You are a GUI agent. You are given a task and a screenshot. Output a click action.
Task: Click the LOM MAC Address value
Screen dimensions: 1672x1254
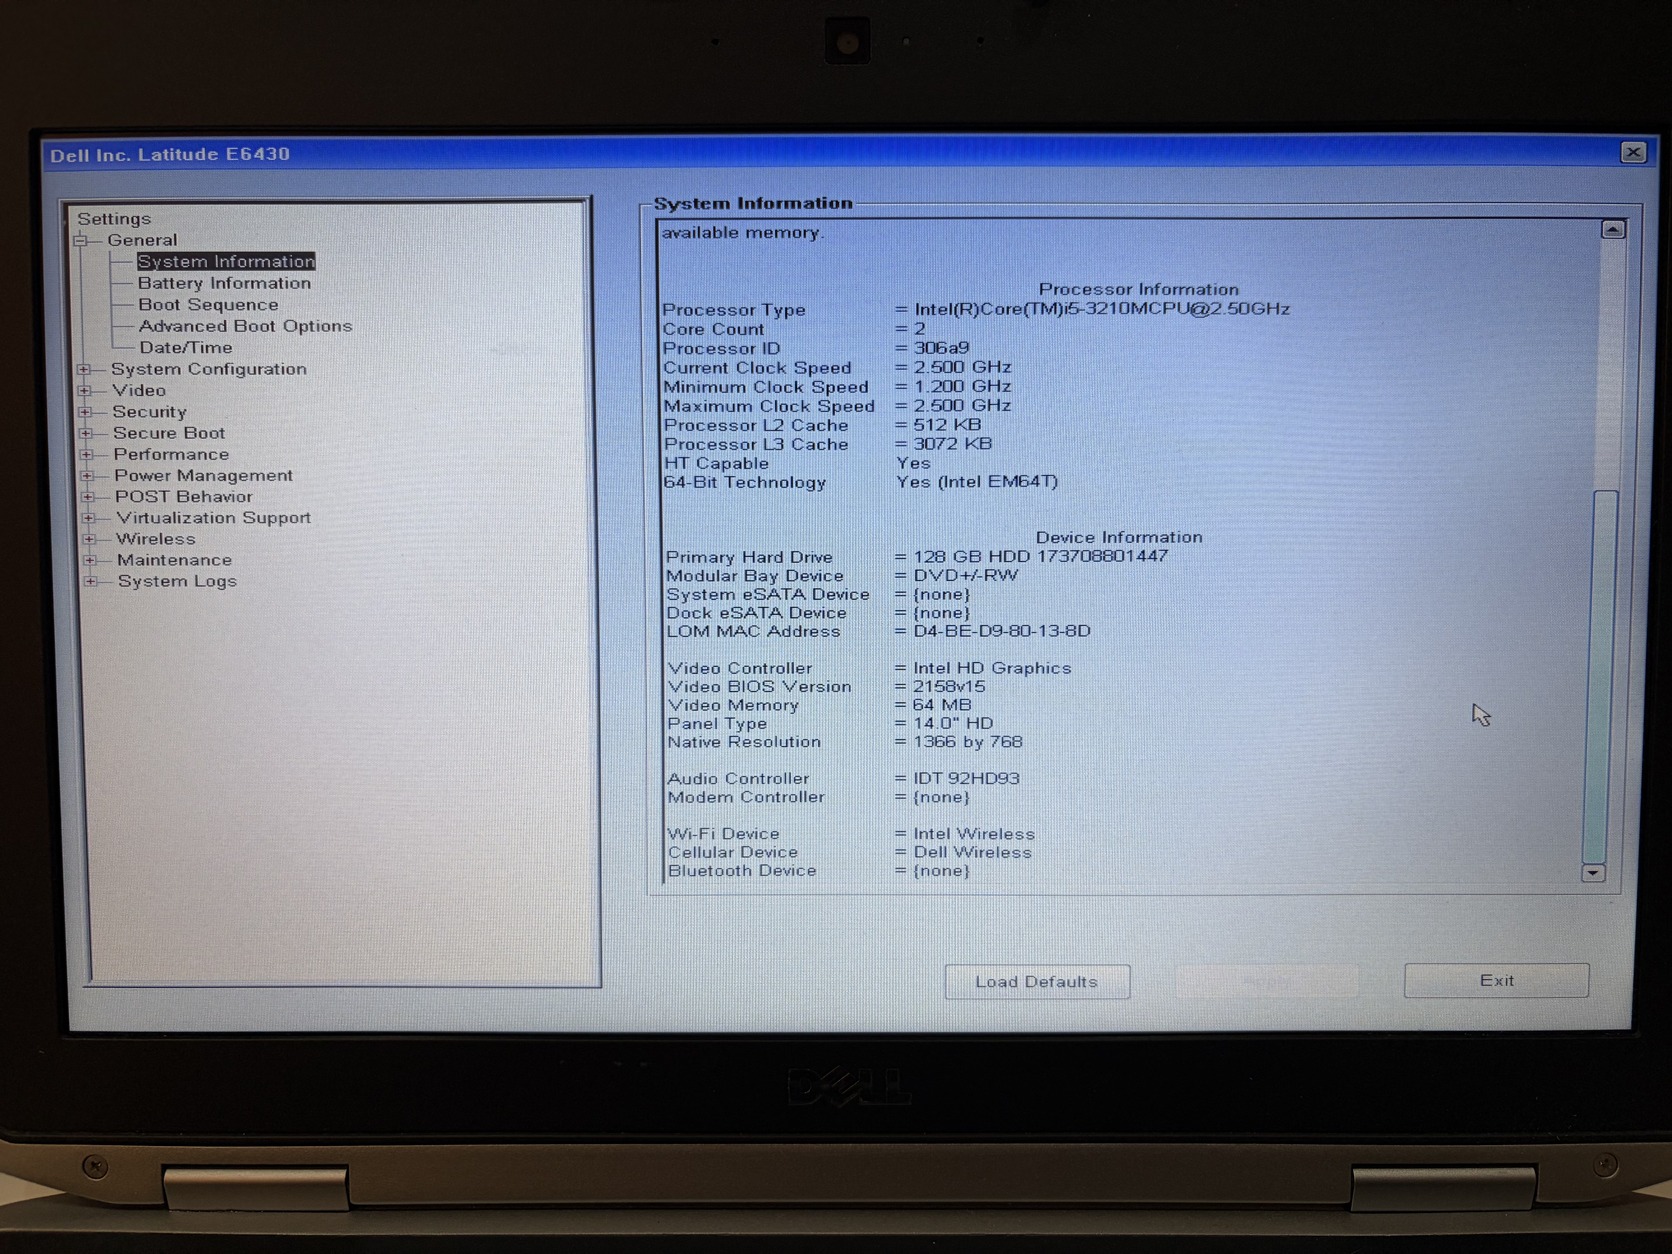(1002, 631)
